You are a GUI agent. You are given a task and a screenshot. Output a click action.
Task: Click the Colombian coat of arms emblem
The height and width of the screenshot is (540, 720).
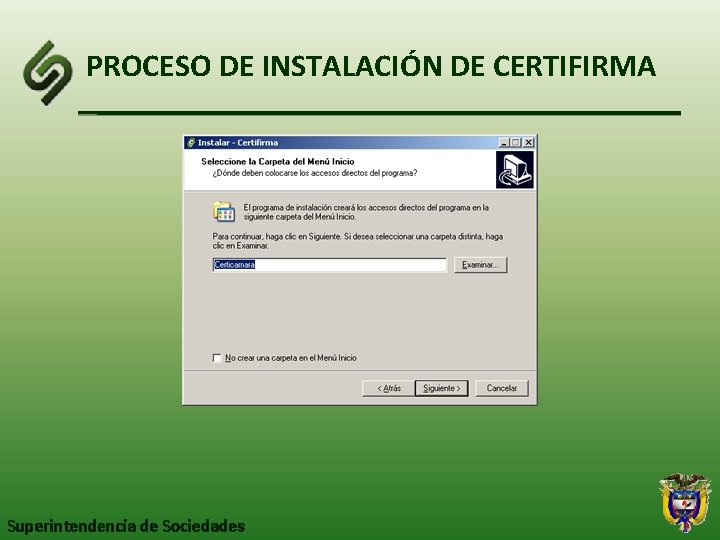(x=685, y=502)
